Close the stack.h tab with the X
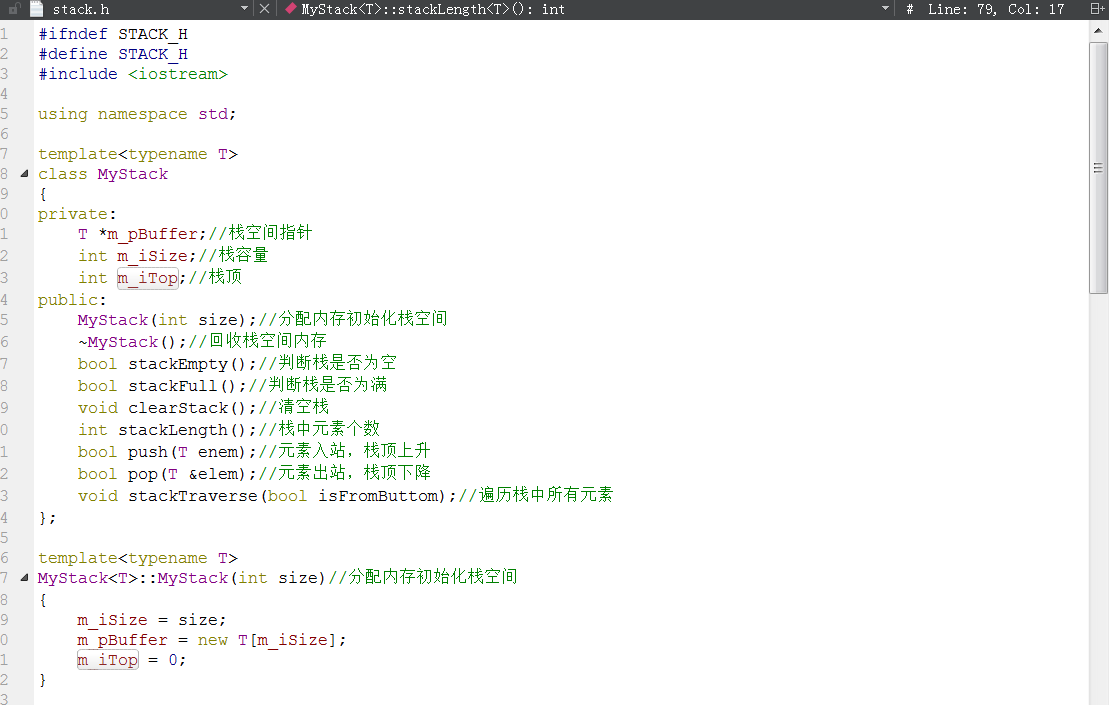 pyautogui.click(x=264, y=9)
